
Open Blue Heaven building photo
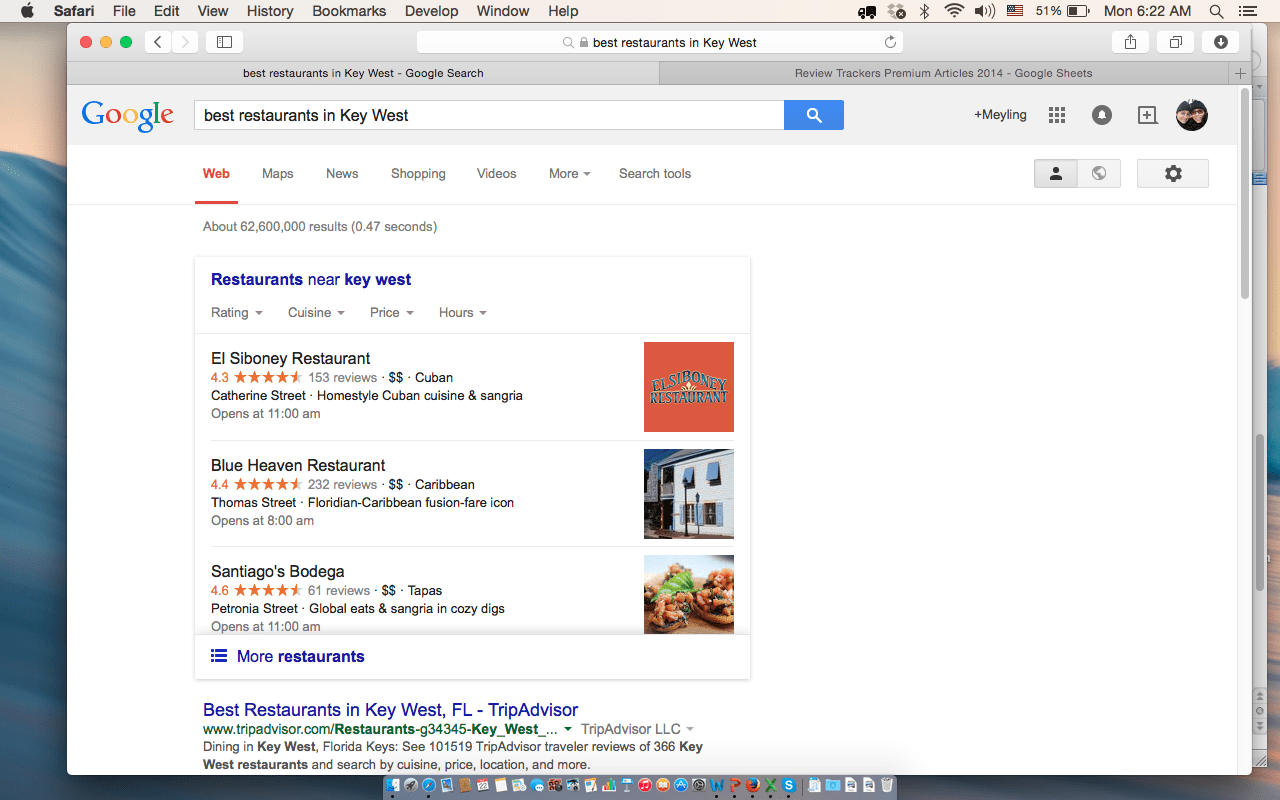tap(689, 494)
